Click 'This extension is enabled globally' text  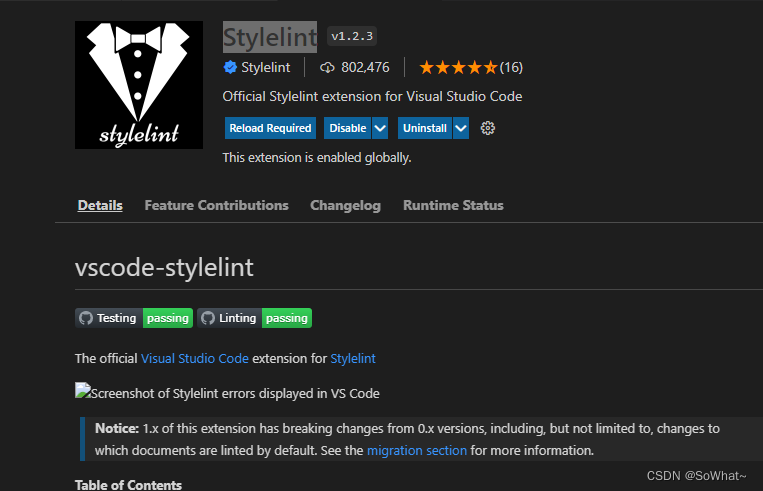tap(317, 158)
